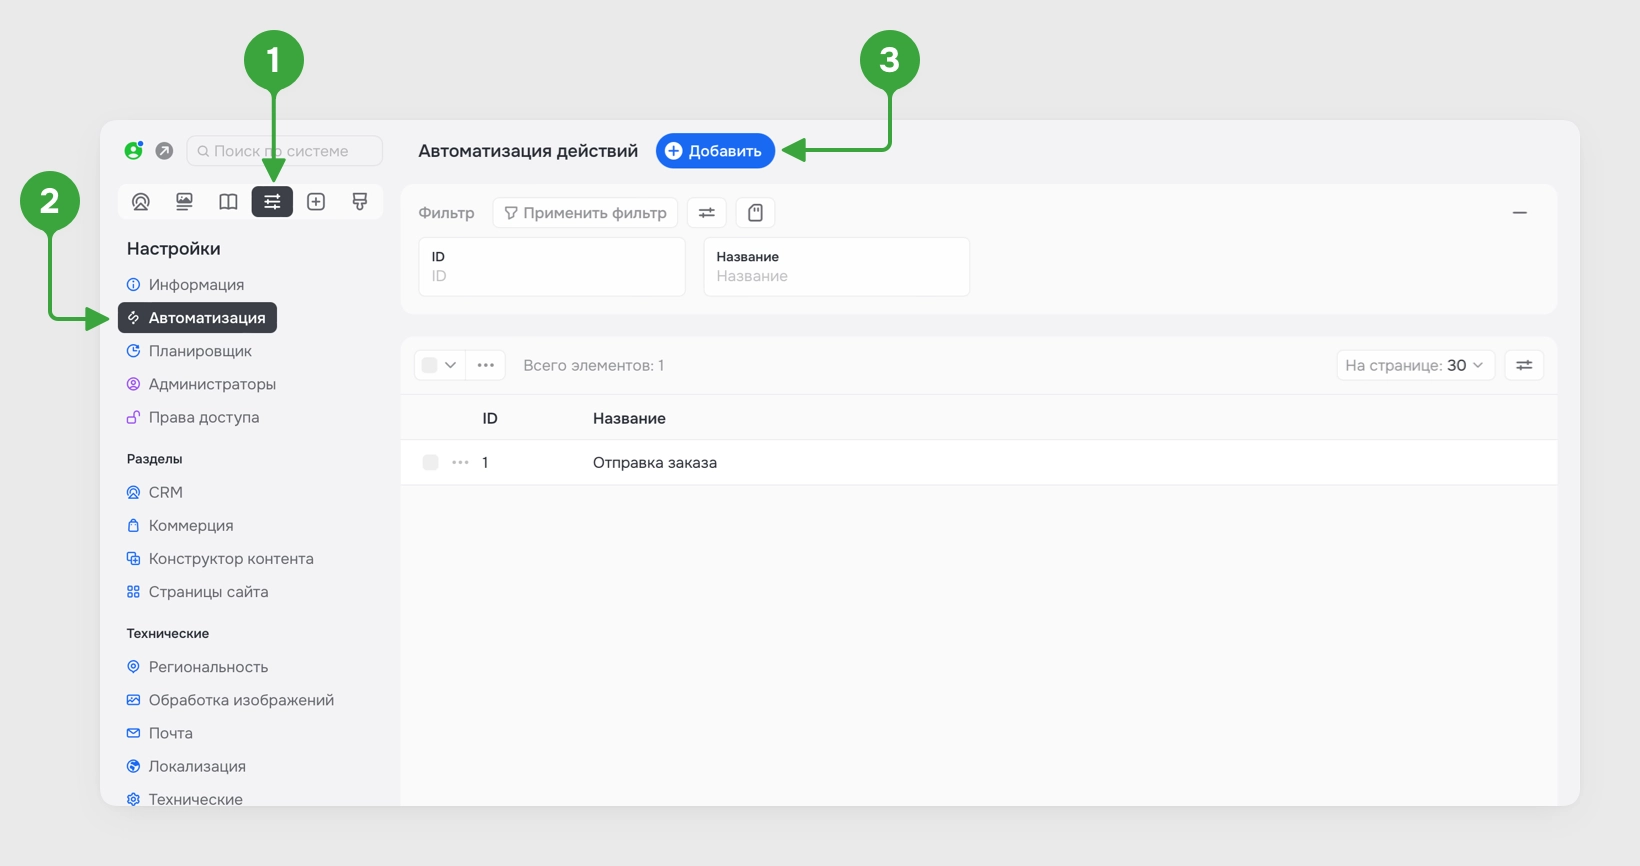Click the Название filter input field
The height and width of the screenshot is (866, 1640).
837,267
